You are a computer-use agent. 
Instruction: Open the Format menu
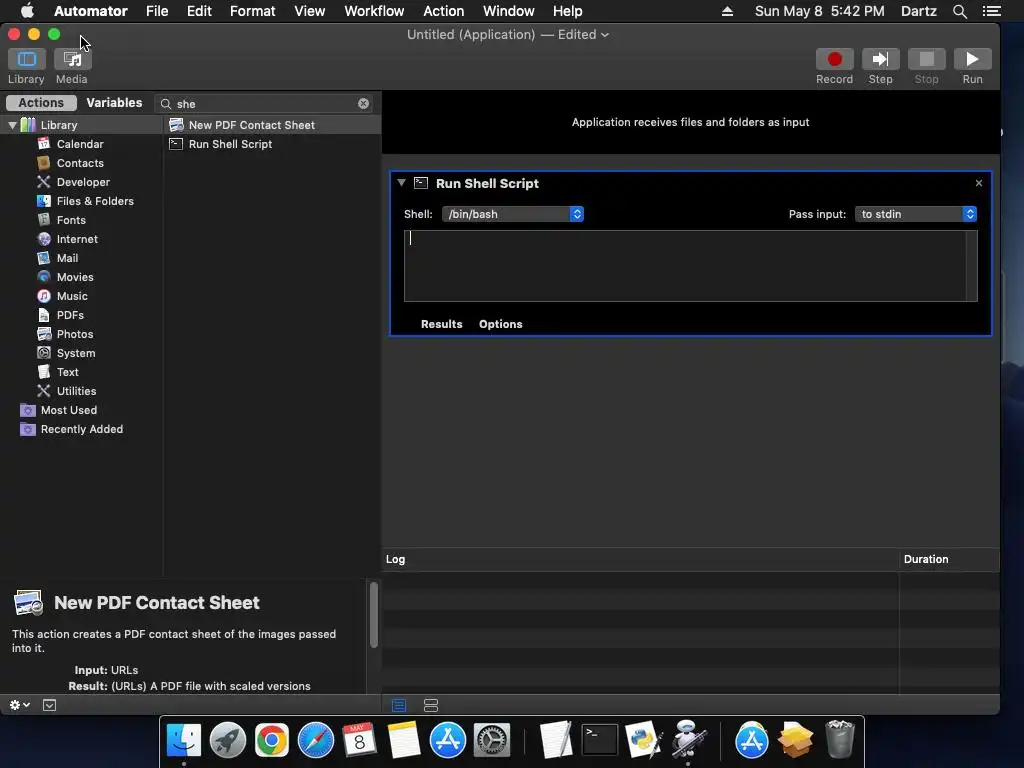click(x=252, y=11)
